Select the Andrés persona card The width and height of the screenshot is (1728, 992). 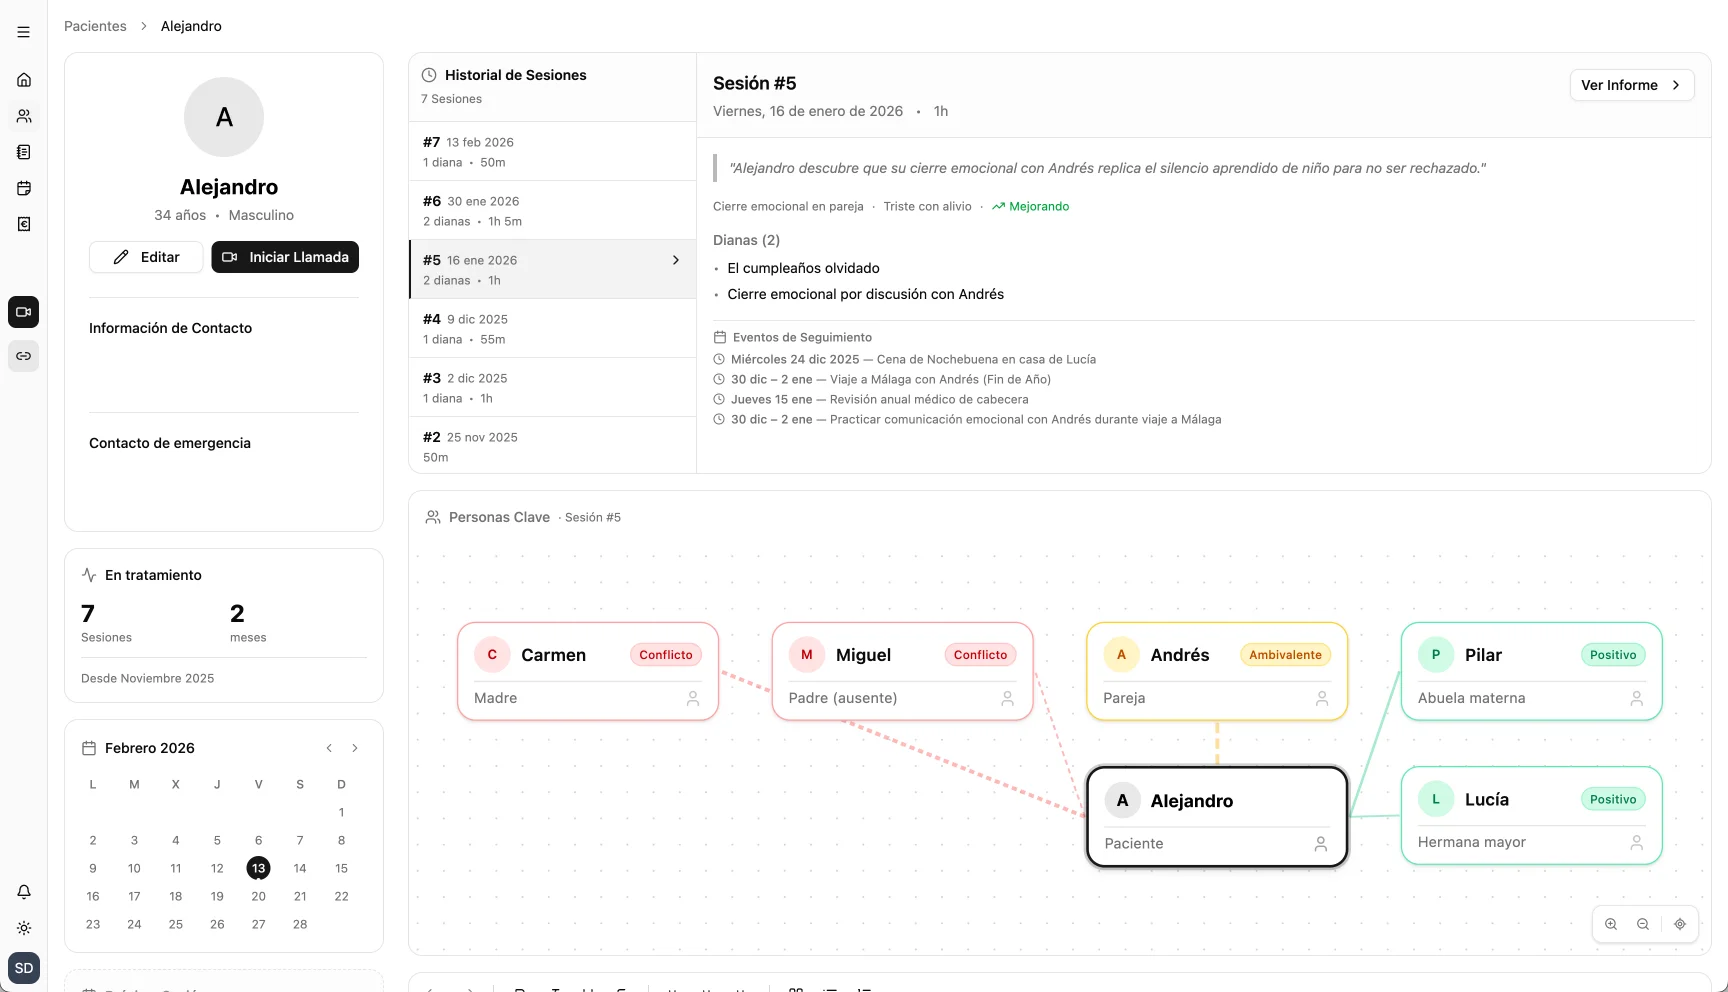1216,671
